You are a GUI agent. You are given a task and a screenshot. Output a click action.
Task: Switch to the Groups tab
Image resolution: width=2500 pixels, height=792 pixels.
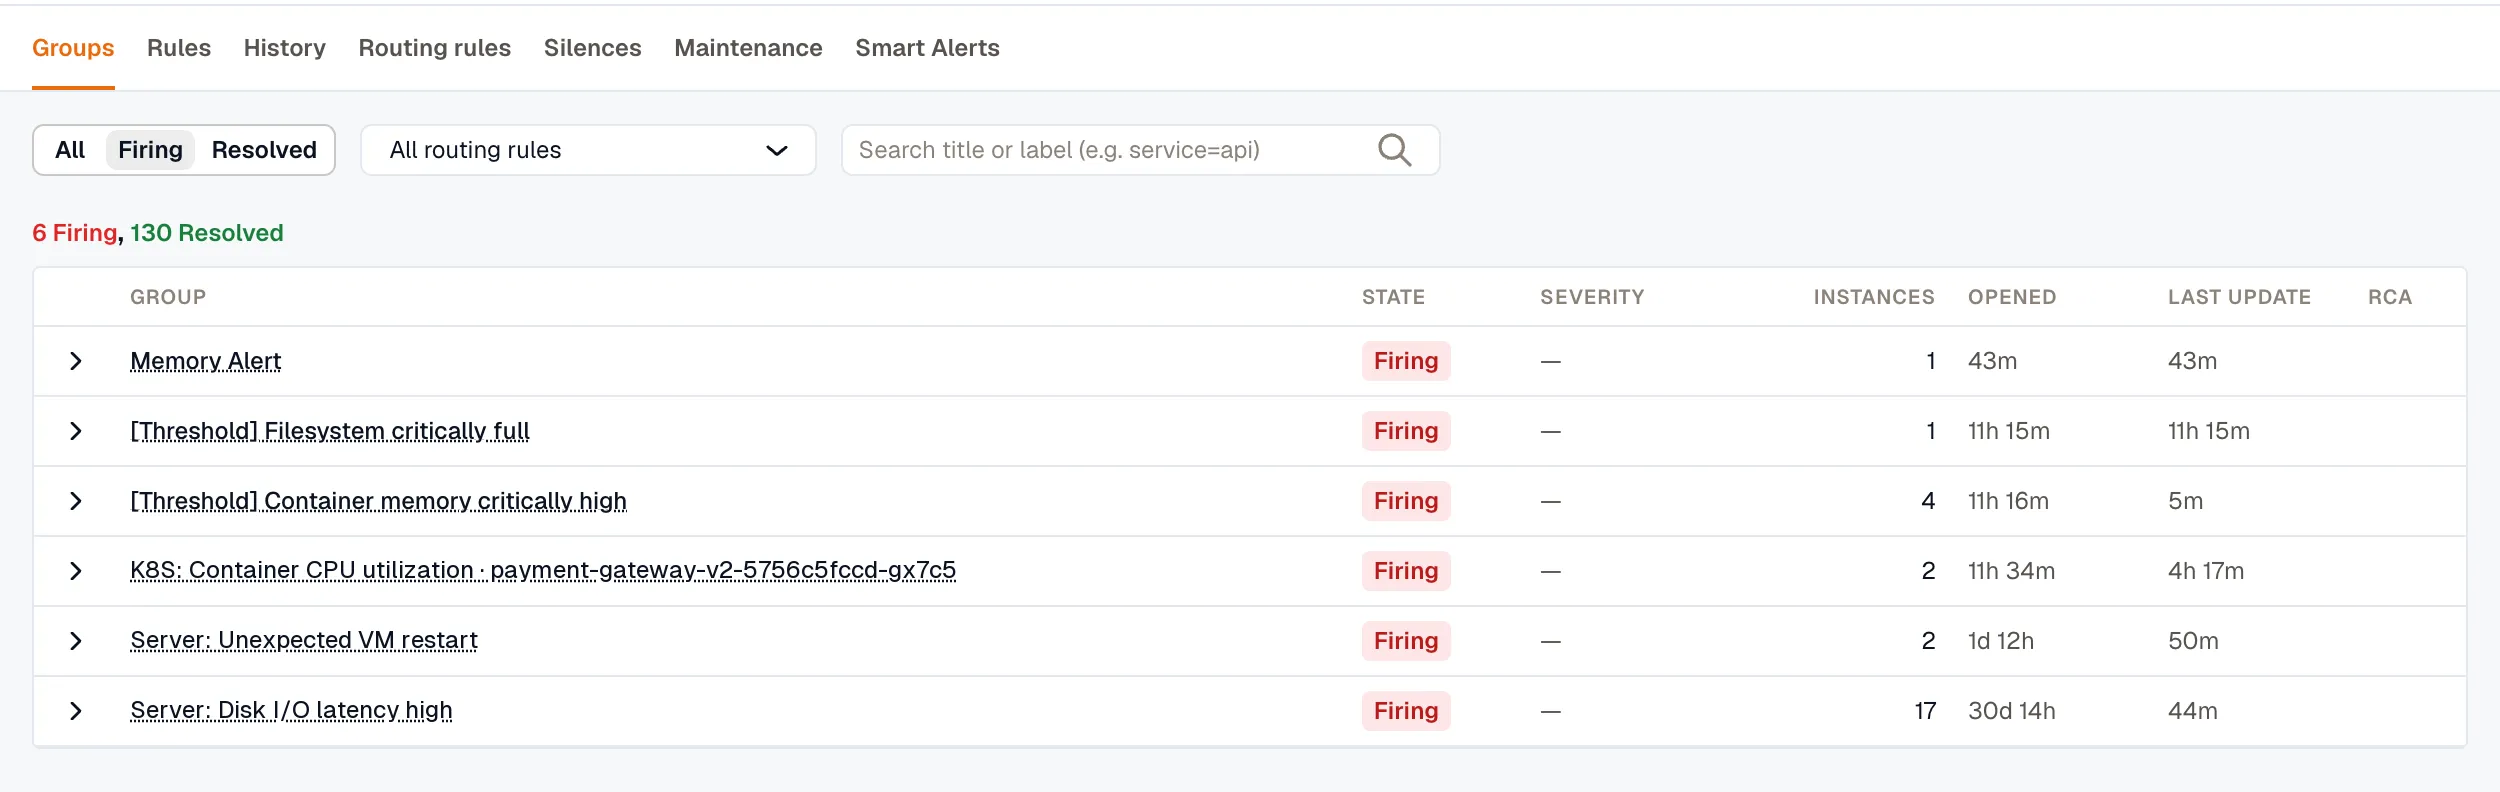pos(73,48)
